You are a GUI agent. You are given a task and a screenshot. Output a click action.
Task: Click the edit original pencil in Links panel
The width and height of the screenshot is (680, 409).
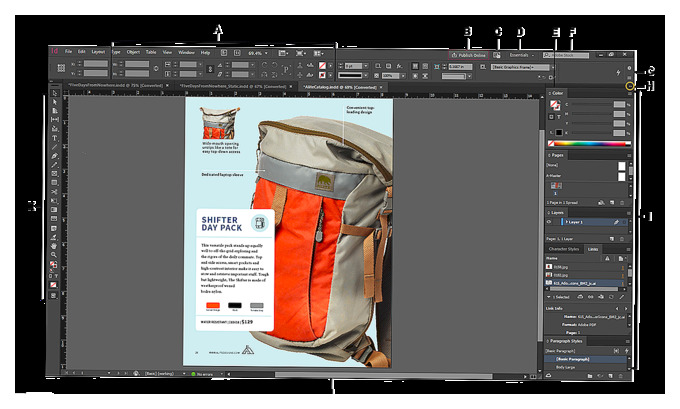point(621,297)
